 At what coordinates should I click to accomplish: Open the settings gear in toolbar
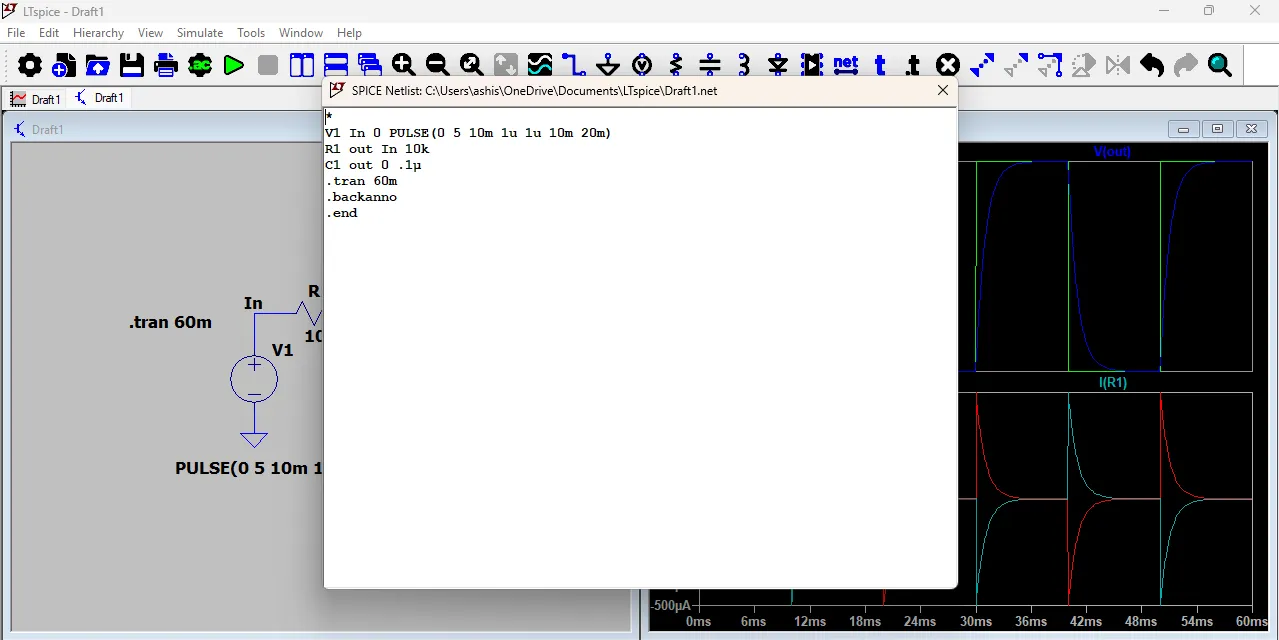point(30,65)
